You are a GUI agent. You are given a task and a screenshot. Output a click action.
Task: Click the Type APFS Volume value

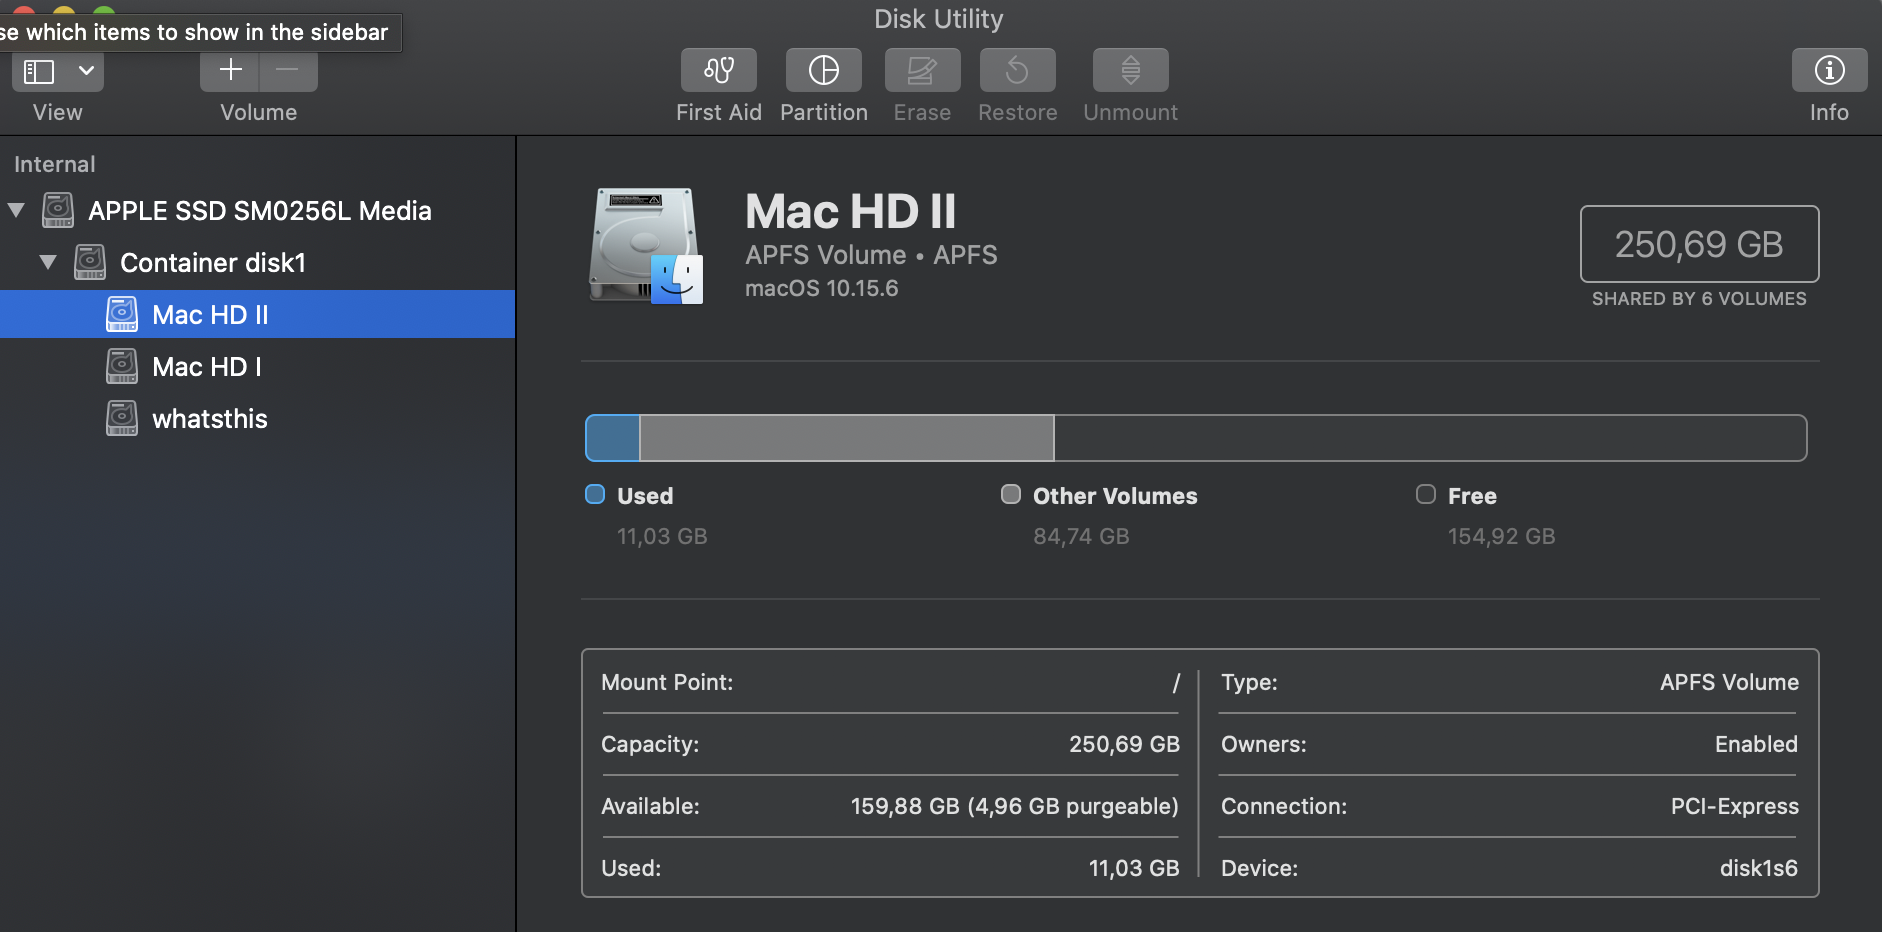point(1729,682)
